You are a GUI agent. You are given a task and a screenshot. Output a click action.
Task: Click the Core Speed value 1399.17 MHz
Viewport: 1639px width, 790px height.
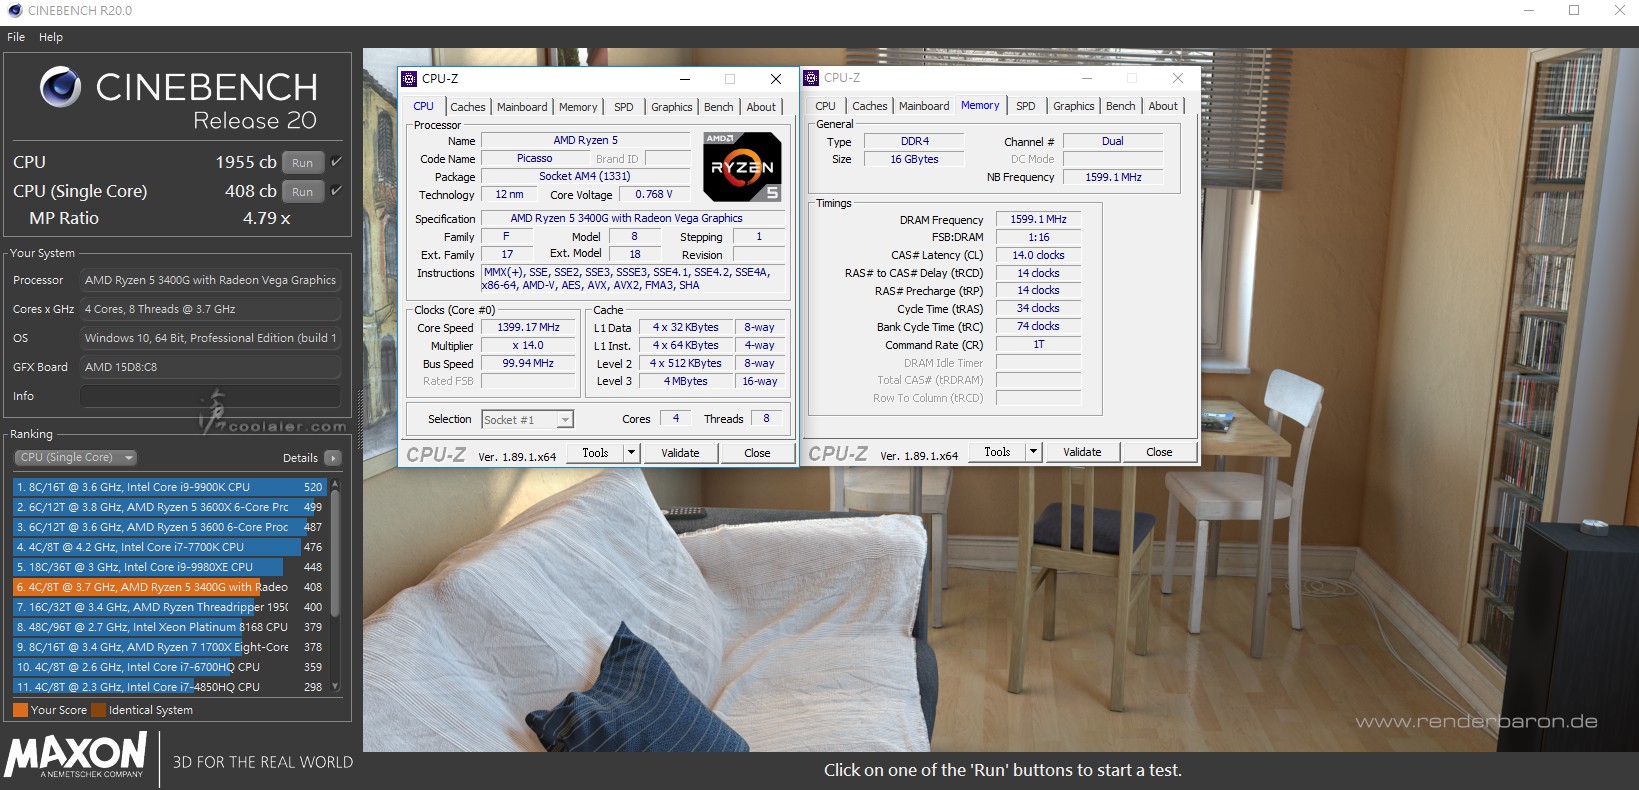coord(529,328)
